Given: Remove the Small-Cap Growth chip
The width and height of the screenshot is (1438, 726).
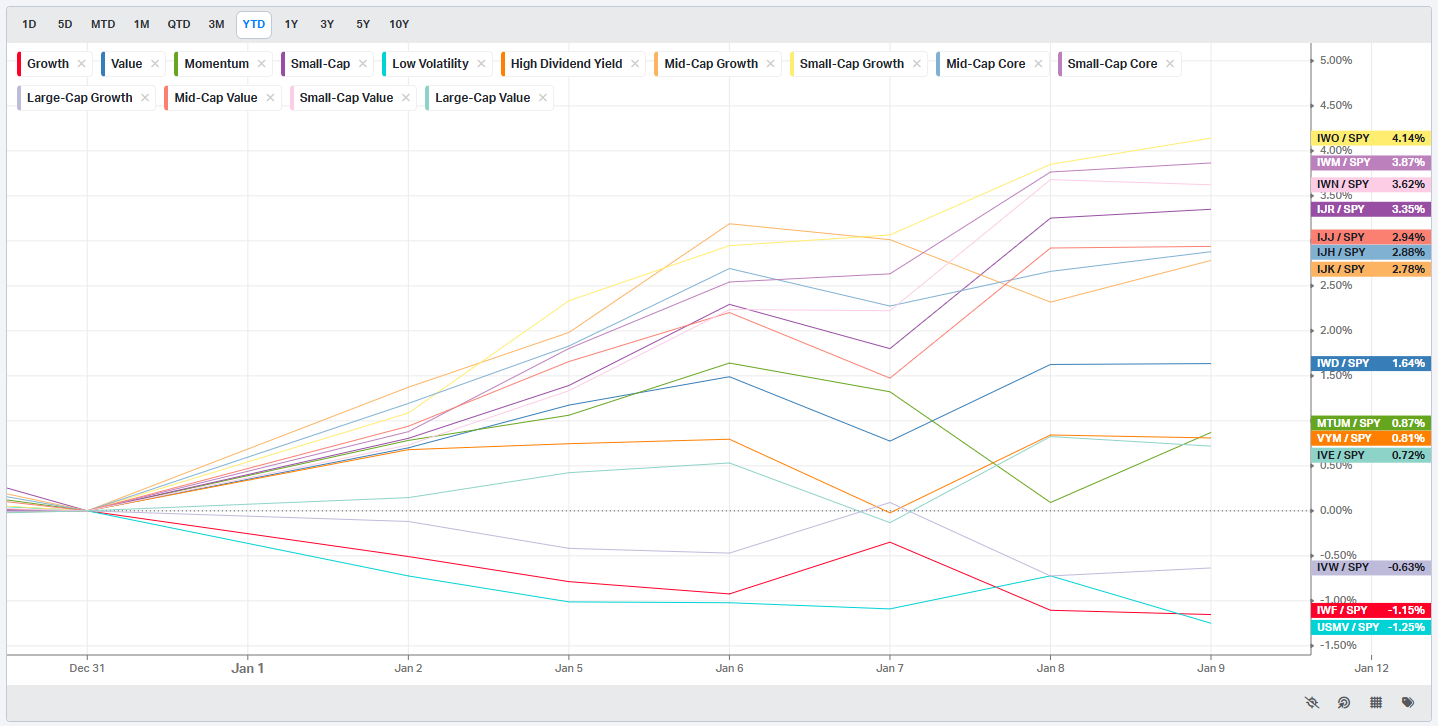Looking at the screenshot, I should [x=917, y=64].
